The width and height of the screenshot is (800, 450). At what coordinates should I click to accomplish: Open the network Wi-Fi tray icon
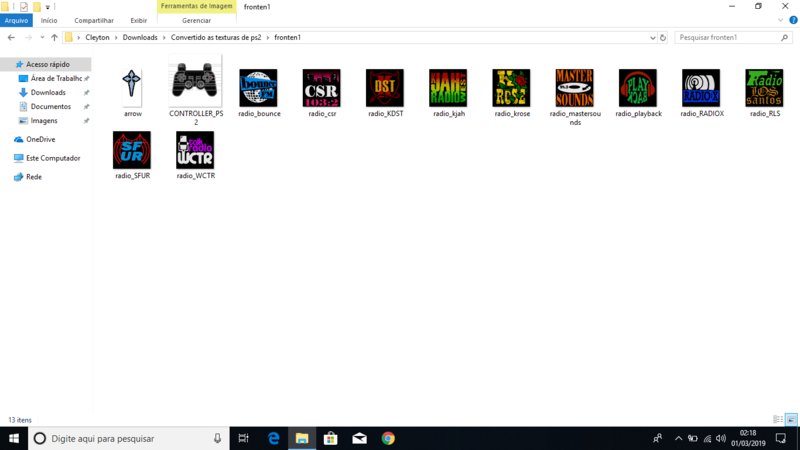click(707, 438)
